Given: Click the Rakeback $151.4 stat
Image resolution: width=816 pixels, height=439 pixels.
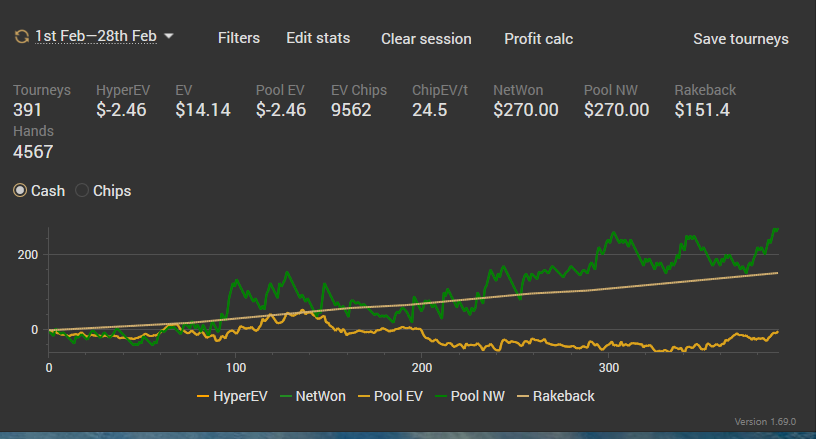Looking at the screenshot, I should (x=705, y=100).
